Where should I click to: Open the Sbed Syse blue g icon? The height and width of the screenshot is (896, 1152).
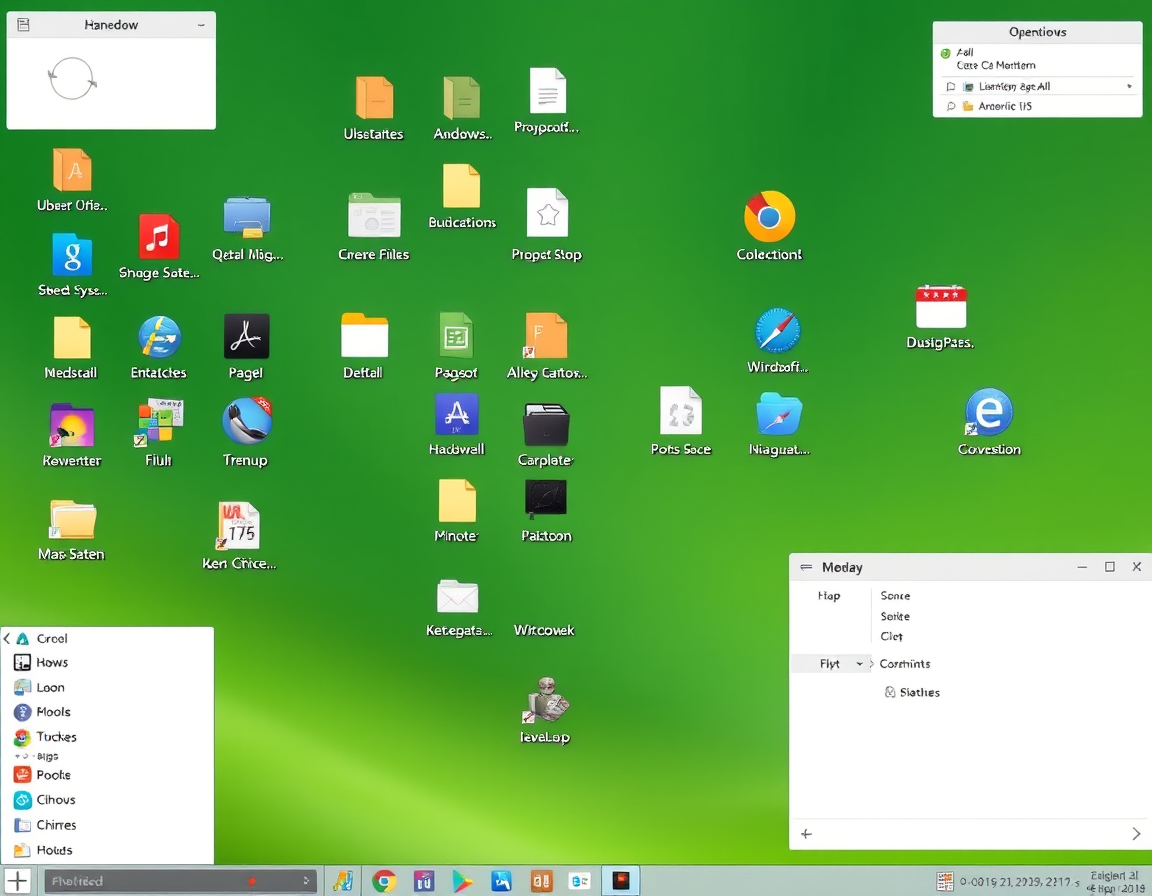(x=72, y=256)
